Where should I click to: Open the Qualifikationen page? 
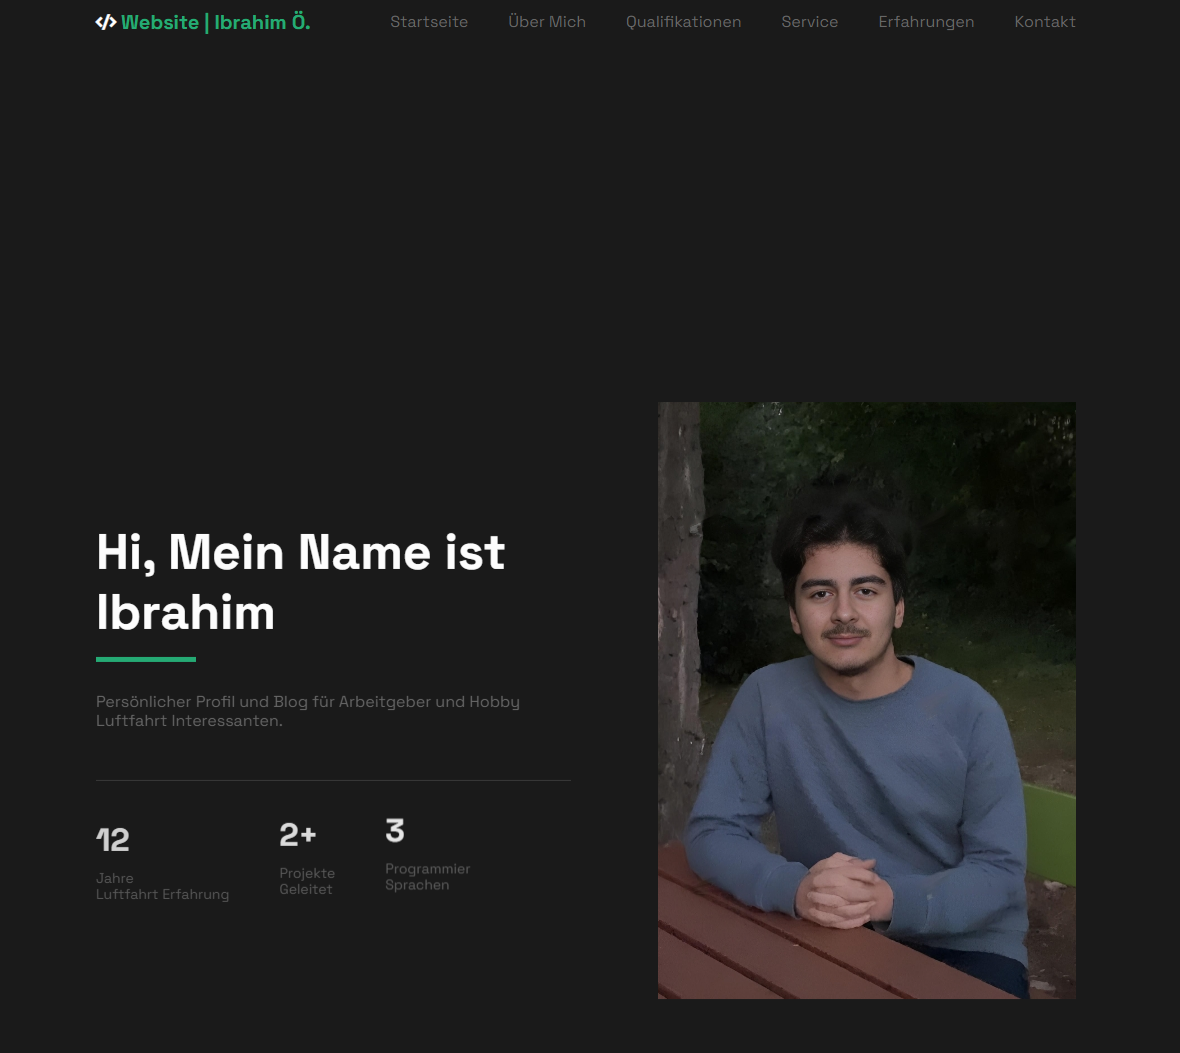(x=683, y=21)
